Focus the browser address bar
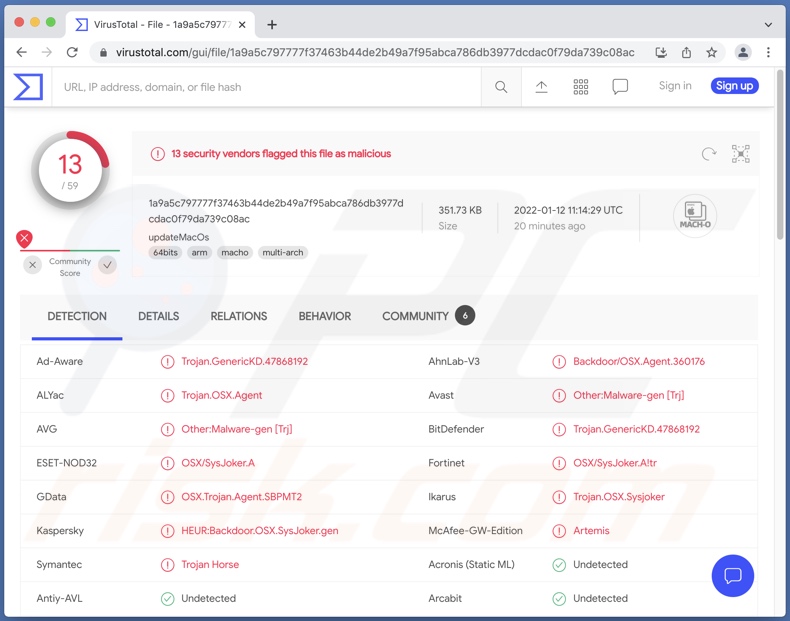 tap(375, 52)
